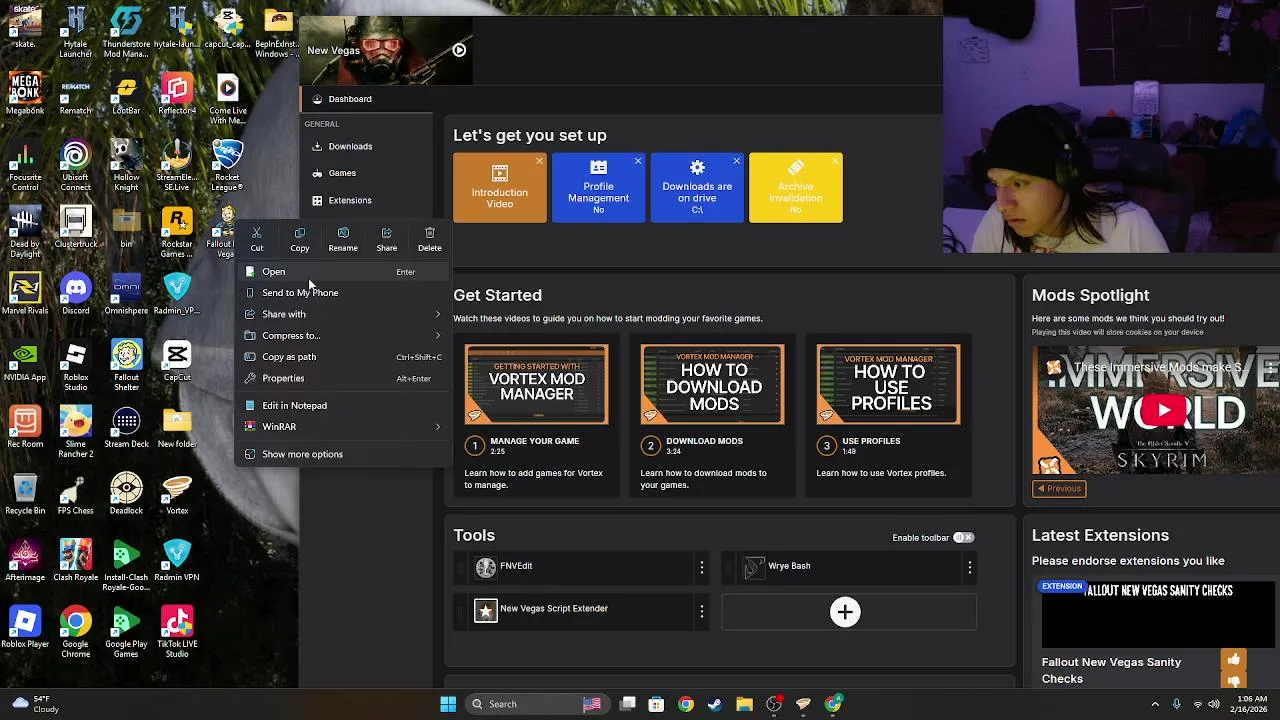Dismiss Downloads are on drive card
The width and height of the screenshot is (1280, 720).
pyautogui.click(x=737, y=161)
